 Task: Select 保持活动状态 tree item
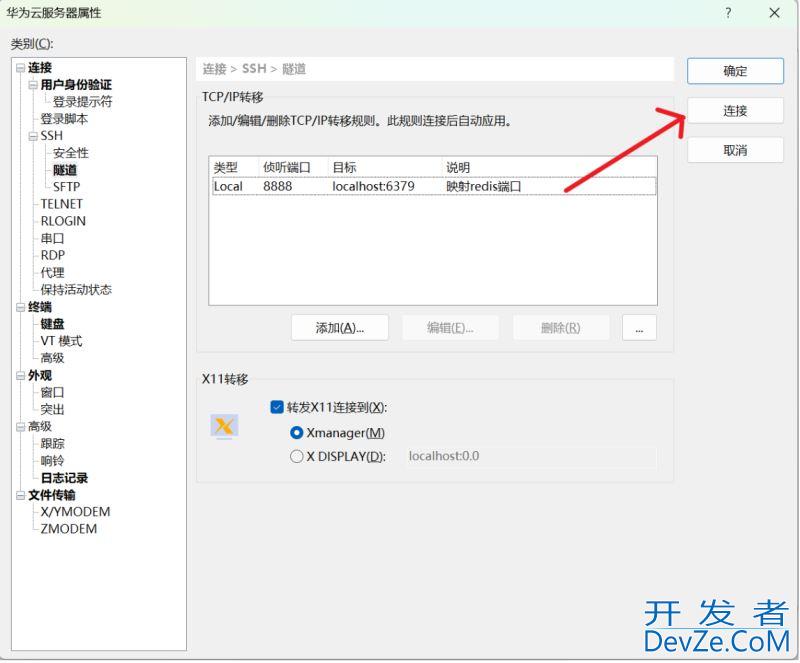tap(76, 289)
